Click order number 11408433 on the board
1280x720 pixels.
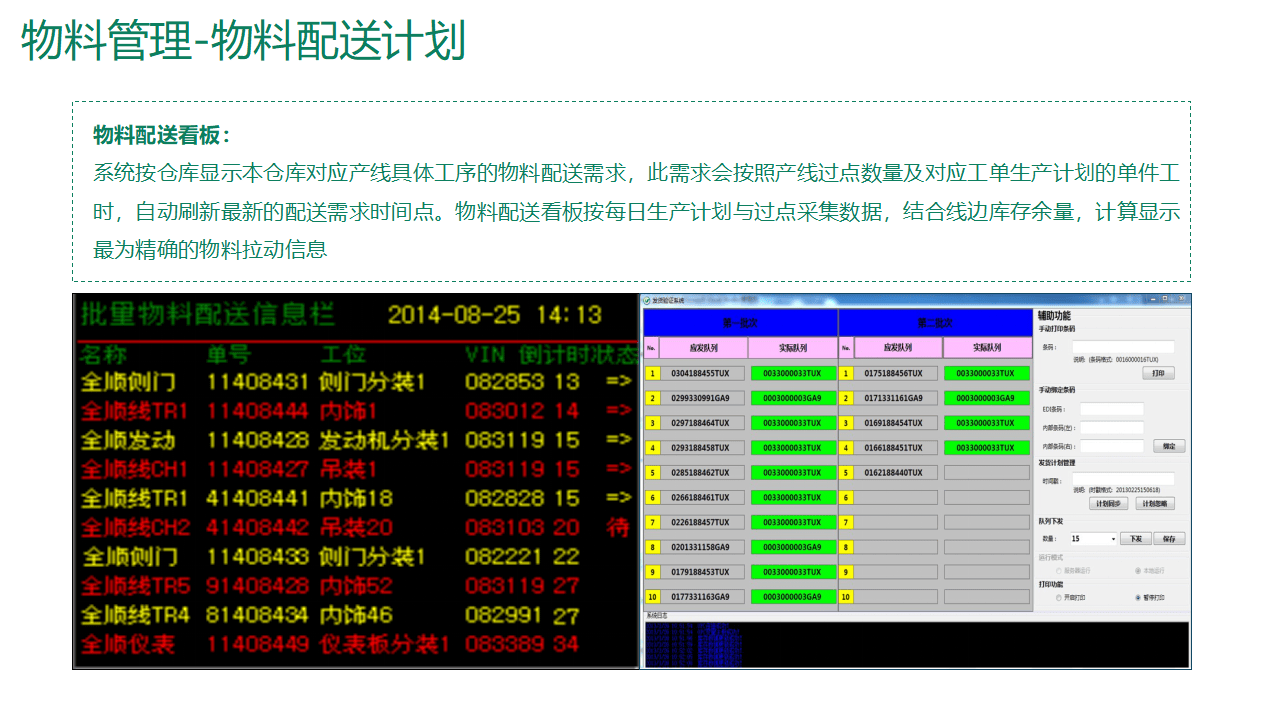[x=258, y=556]
